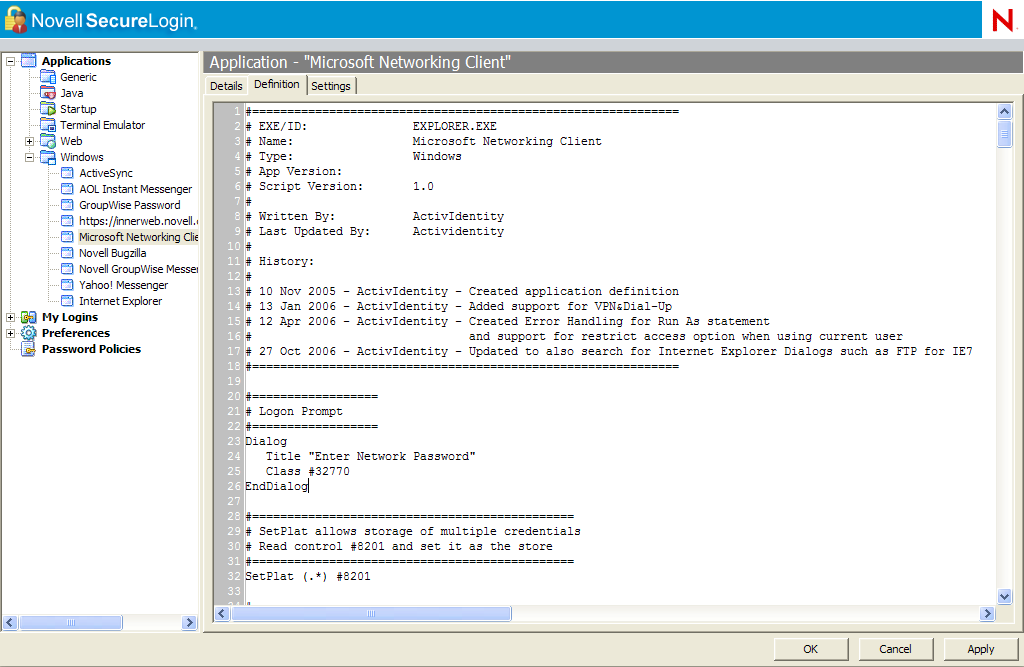Click the editor scroll down arrow
Image resolution: width=1024 pixels, height=667 pixels.
pos(1004,596)
